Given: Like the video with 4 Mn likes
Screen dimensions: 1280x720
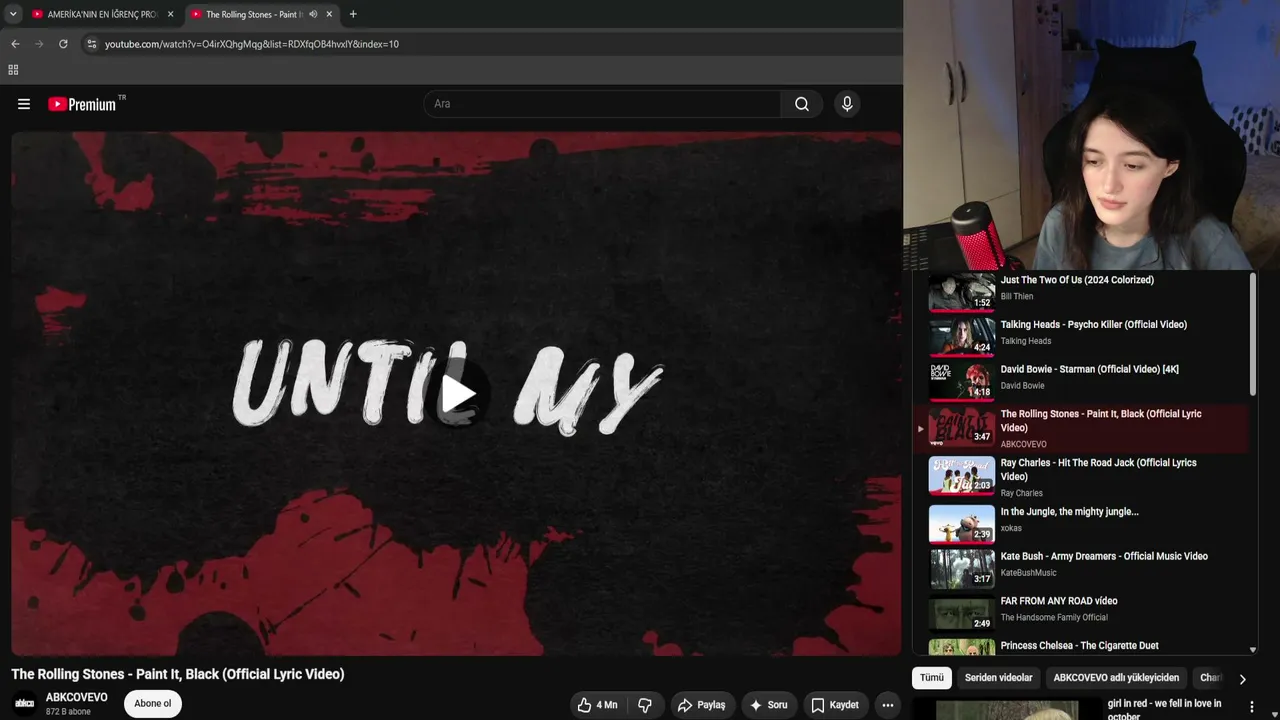Looking at the screenshot, I should [x=597, y=705].
